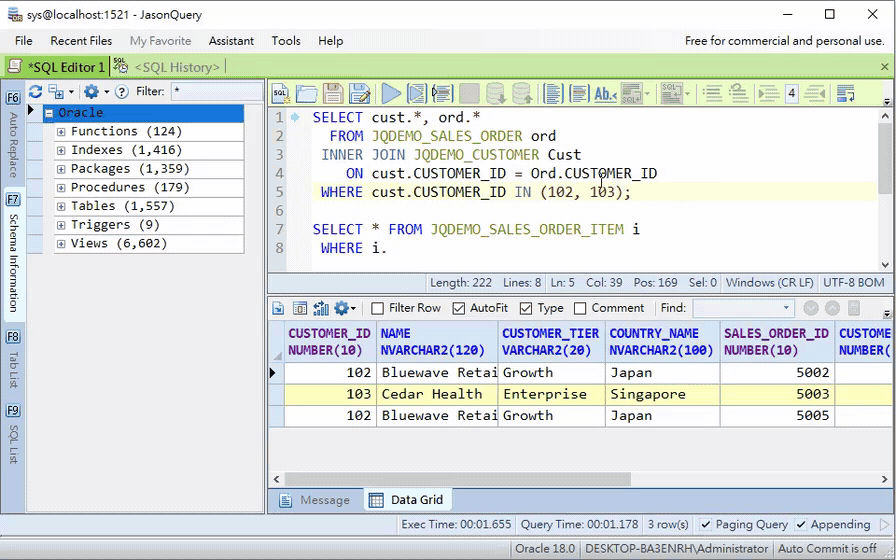896x560 pixels.
Task: Create a new SQL file
Action: coord(281,93)
